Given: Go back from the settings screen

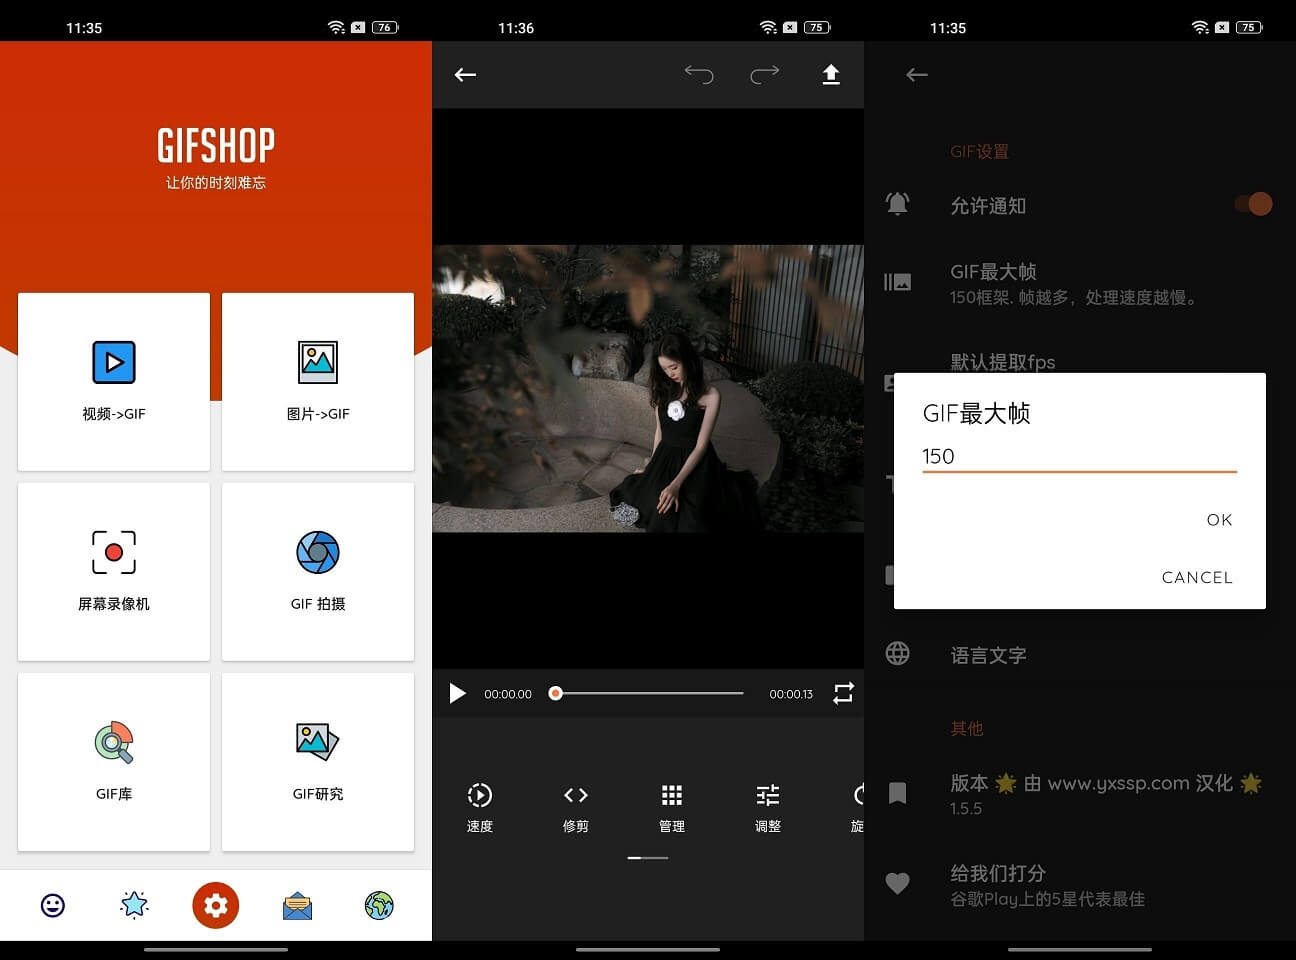Looking at the screenshot, I should point(917,75).
